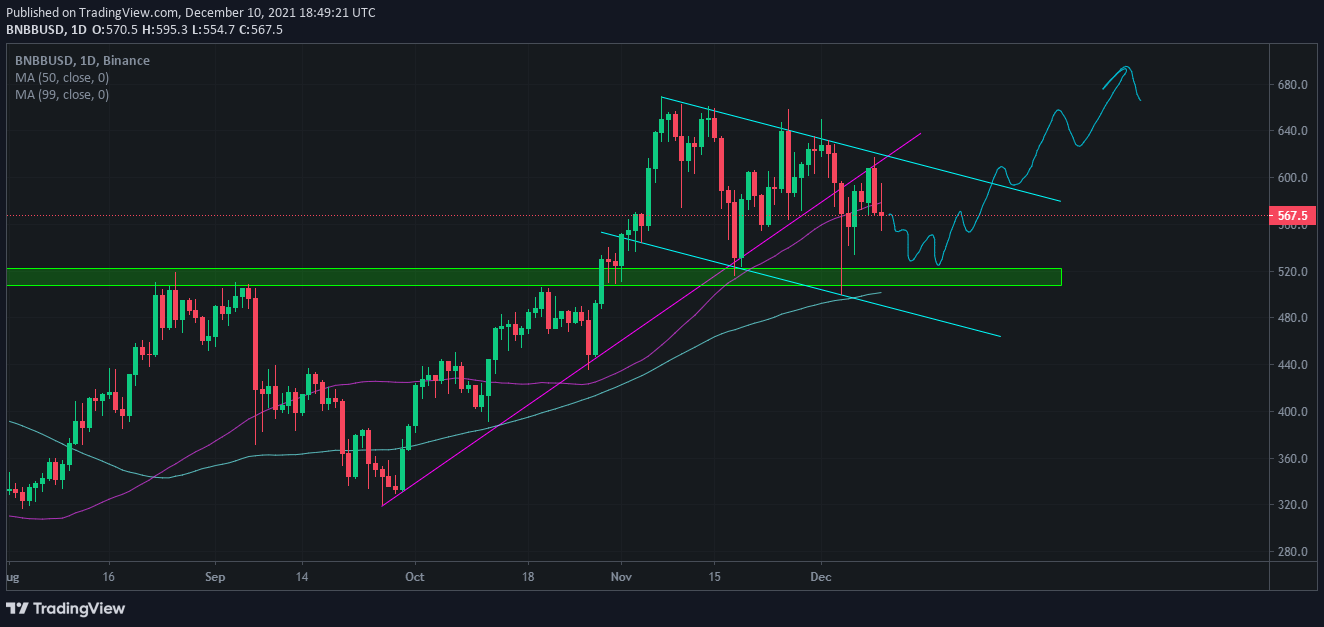Viewport: 1324px width, 627px height.
Task: Click the Dec date label on time axis
Action: tap(821, 577)
